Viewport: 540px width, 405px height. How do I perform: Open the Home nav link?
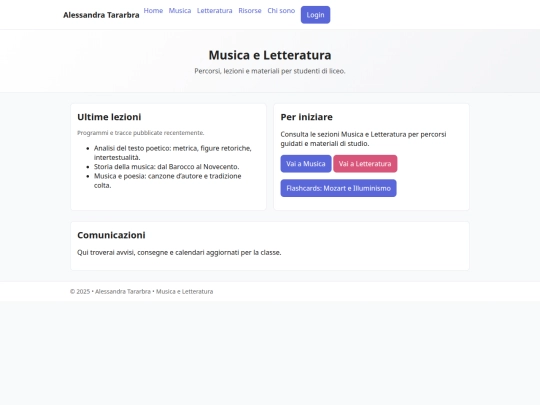(x=153, y=11)
